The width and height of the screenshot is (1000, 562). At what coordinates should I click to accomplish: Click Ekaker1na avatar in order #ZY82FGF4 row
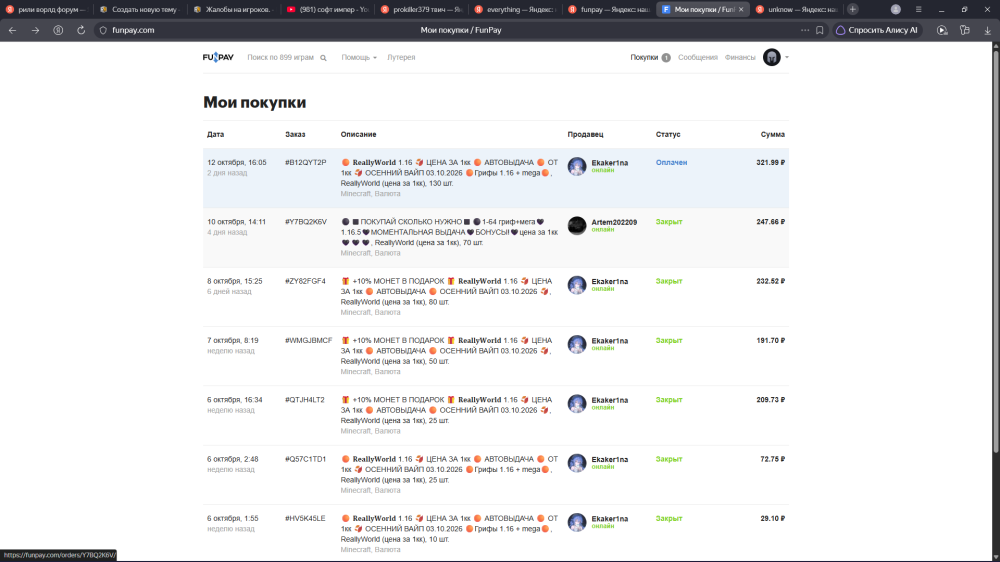(577, 285)
